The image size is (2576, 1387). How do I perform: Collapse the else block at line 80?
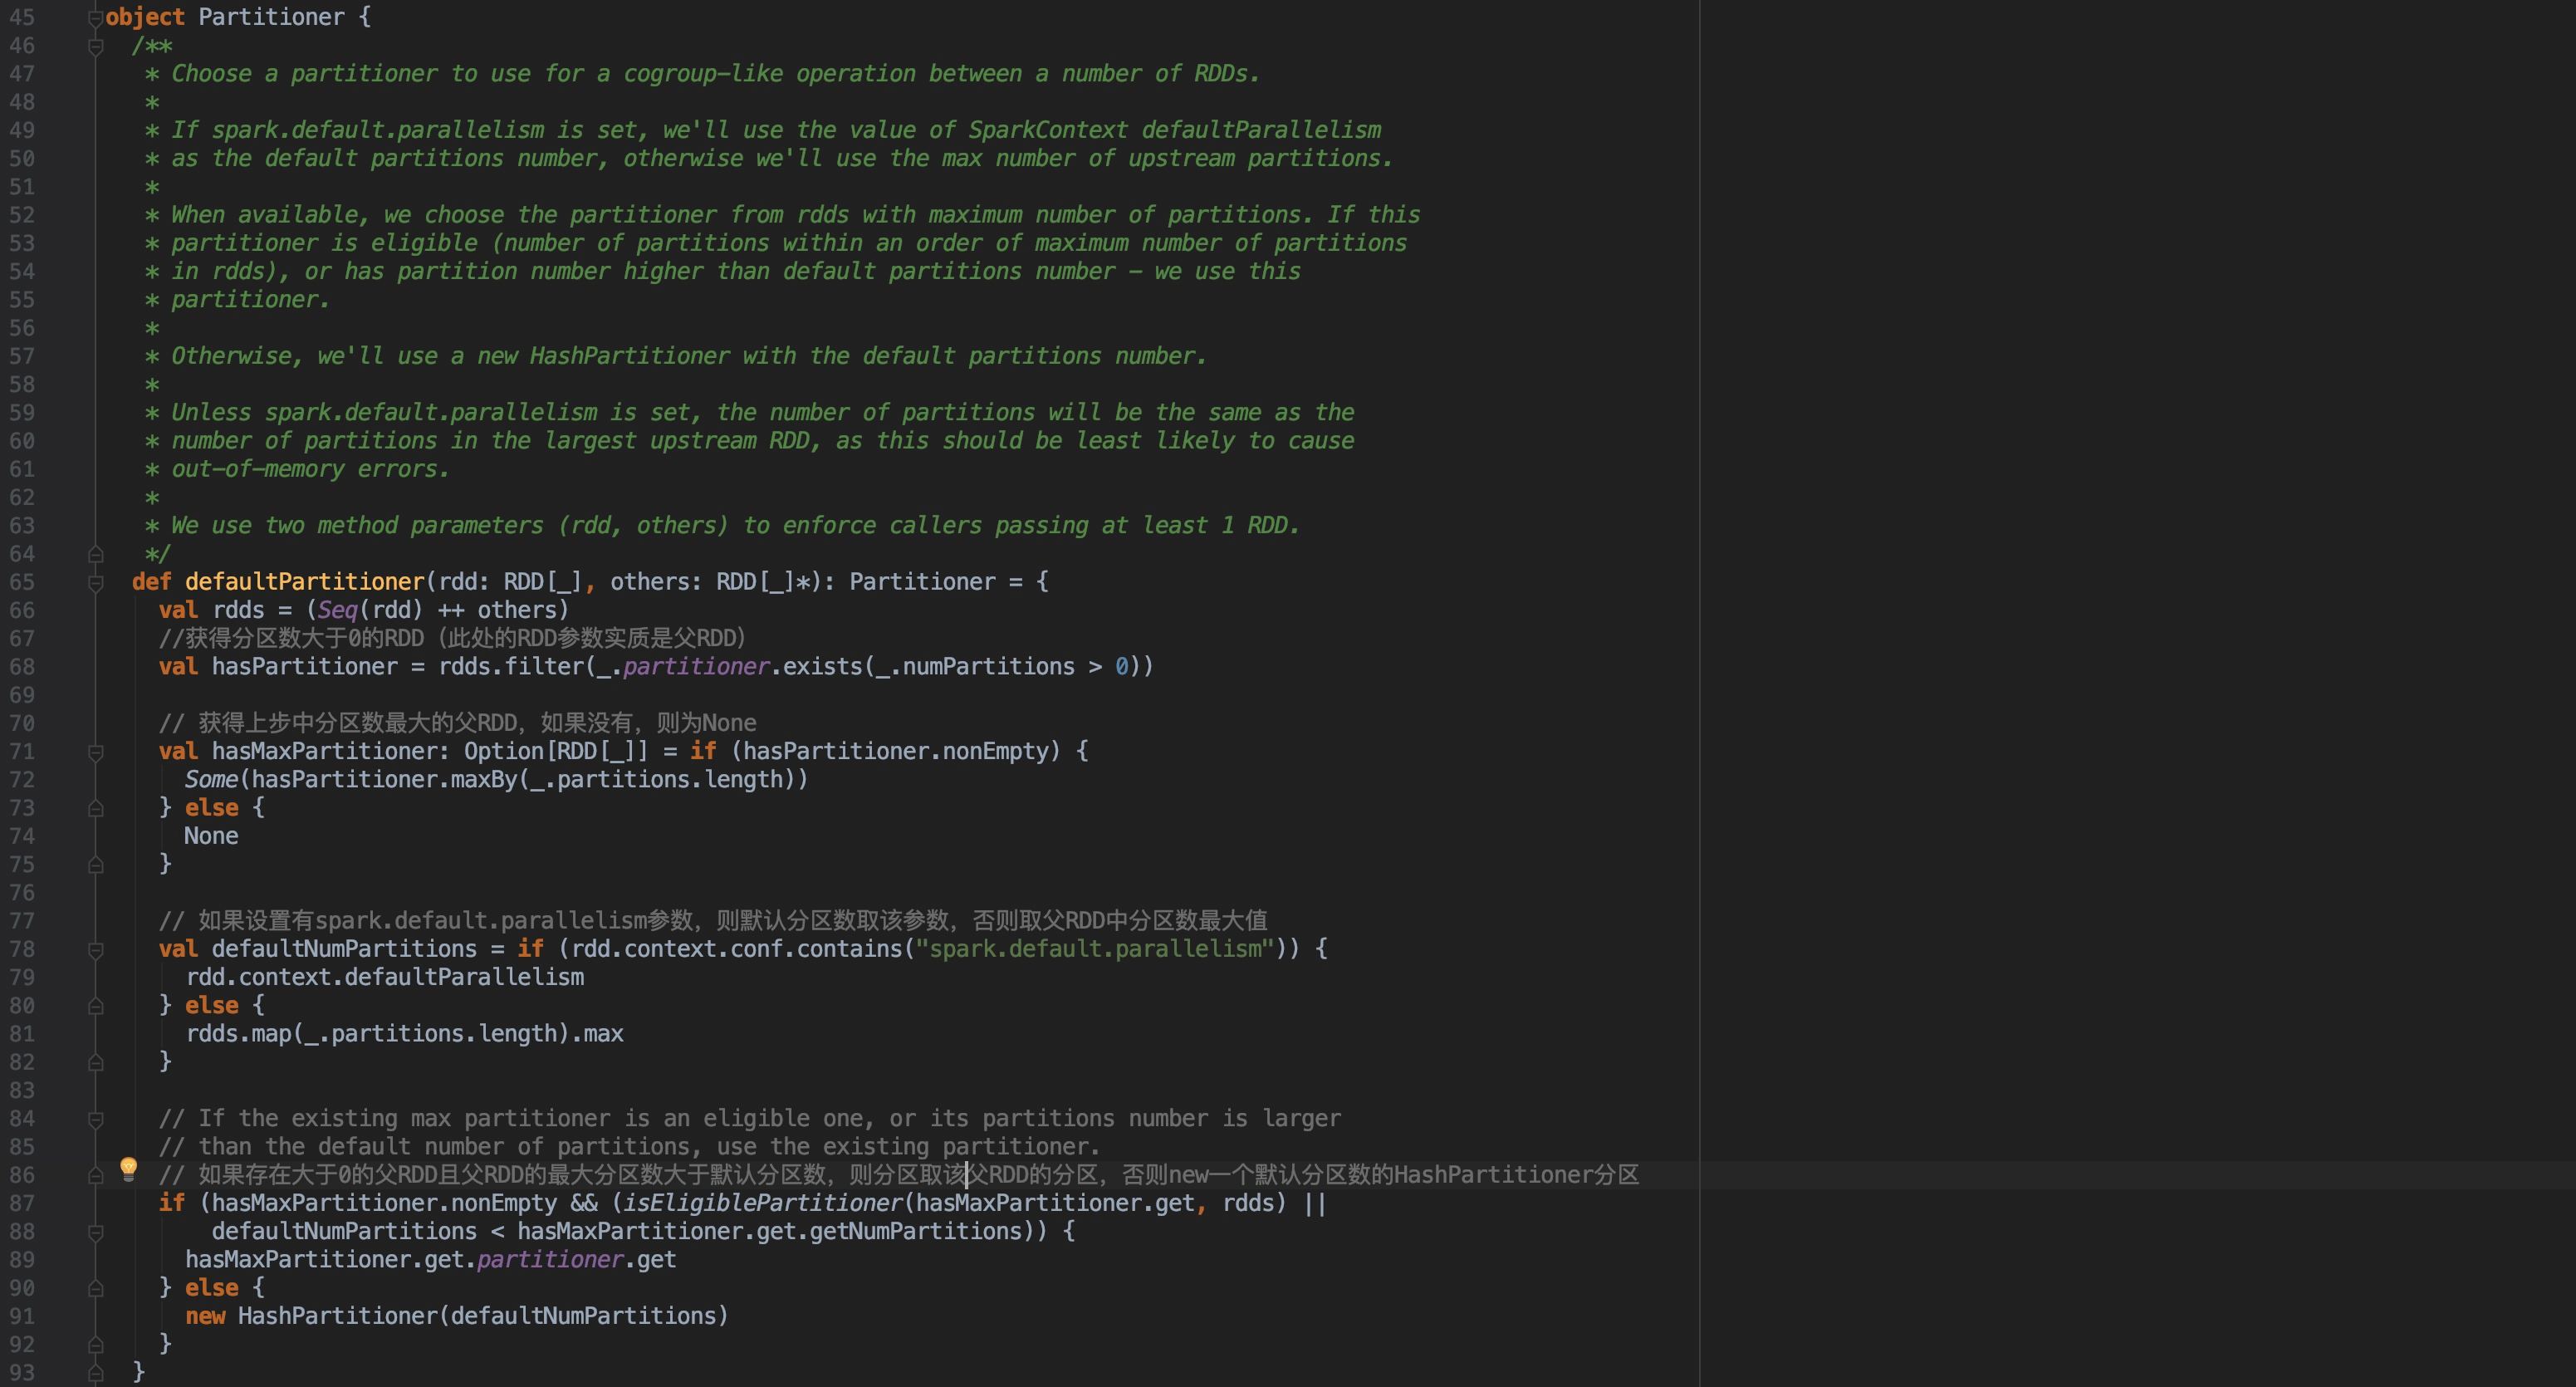pos(96,1006)
